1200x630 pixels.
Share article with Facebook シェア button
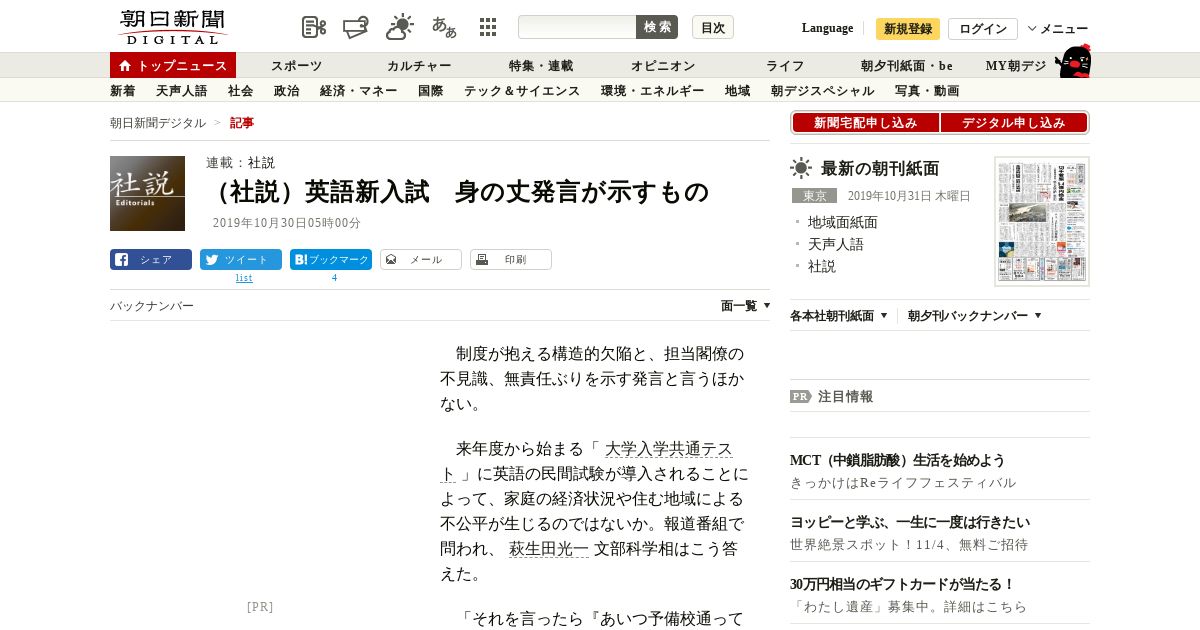coord(151,260)
